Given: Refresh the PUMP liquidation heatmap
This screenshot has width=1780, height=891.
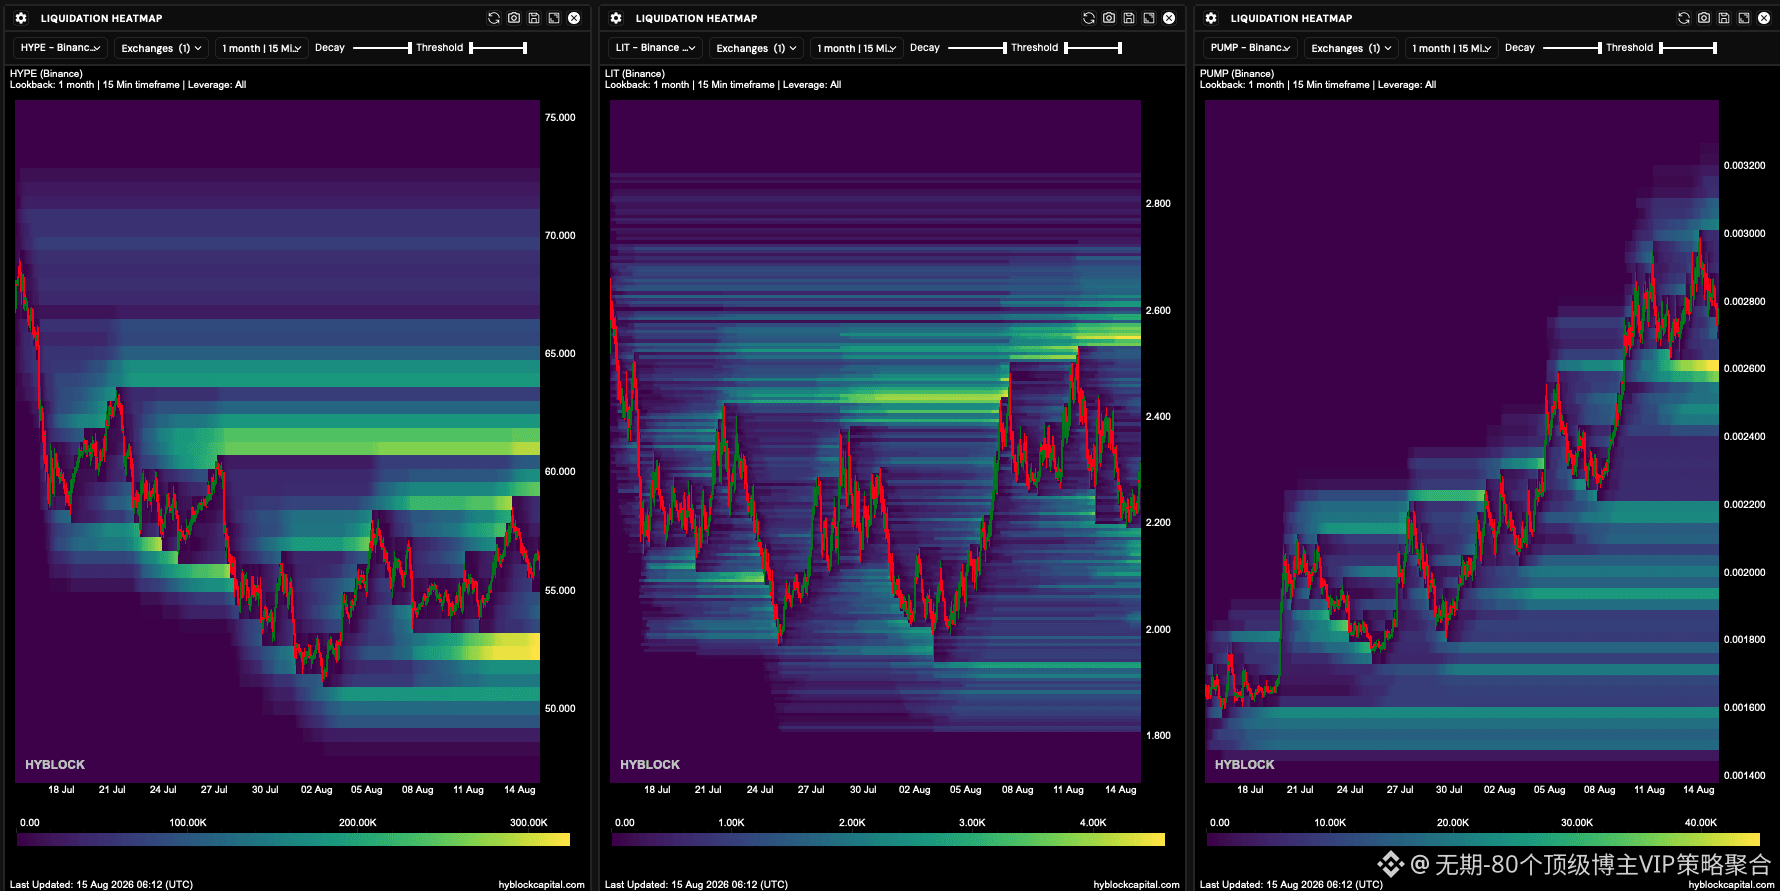Looking at the screenshot, I should 1684,18.
